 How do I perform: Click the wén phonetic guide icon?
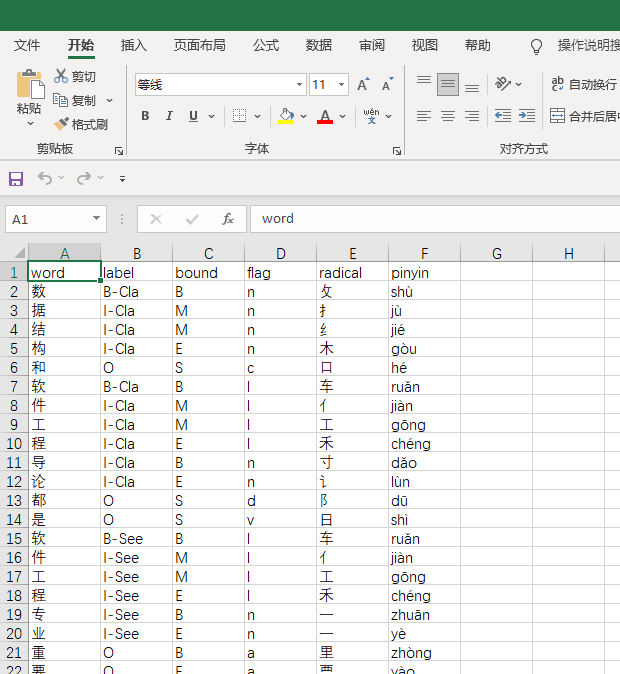[371, 116]
